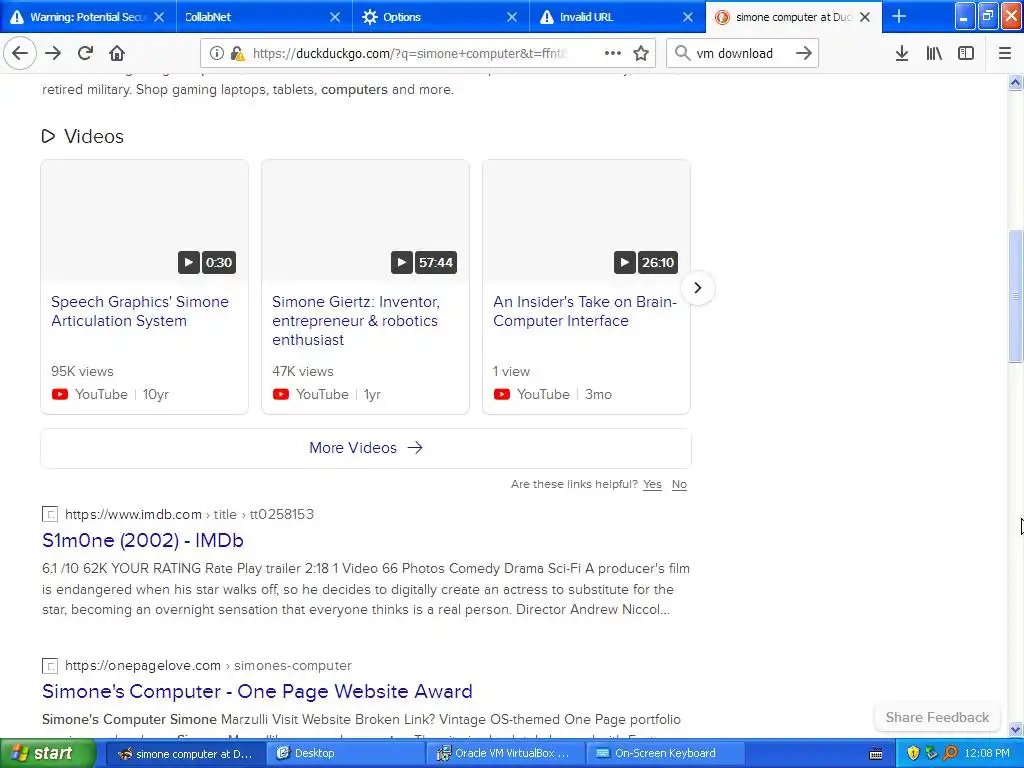Open the Downloads panel
This screenshot has height=768, width=1024.
pos(902,54)
